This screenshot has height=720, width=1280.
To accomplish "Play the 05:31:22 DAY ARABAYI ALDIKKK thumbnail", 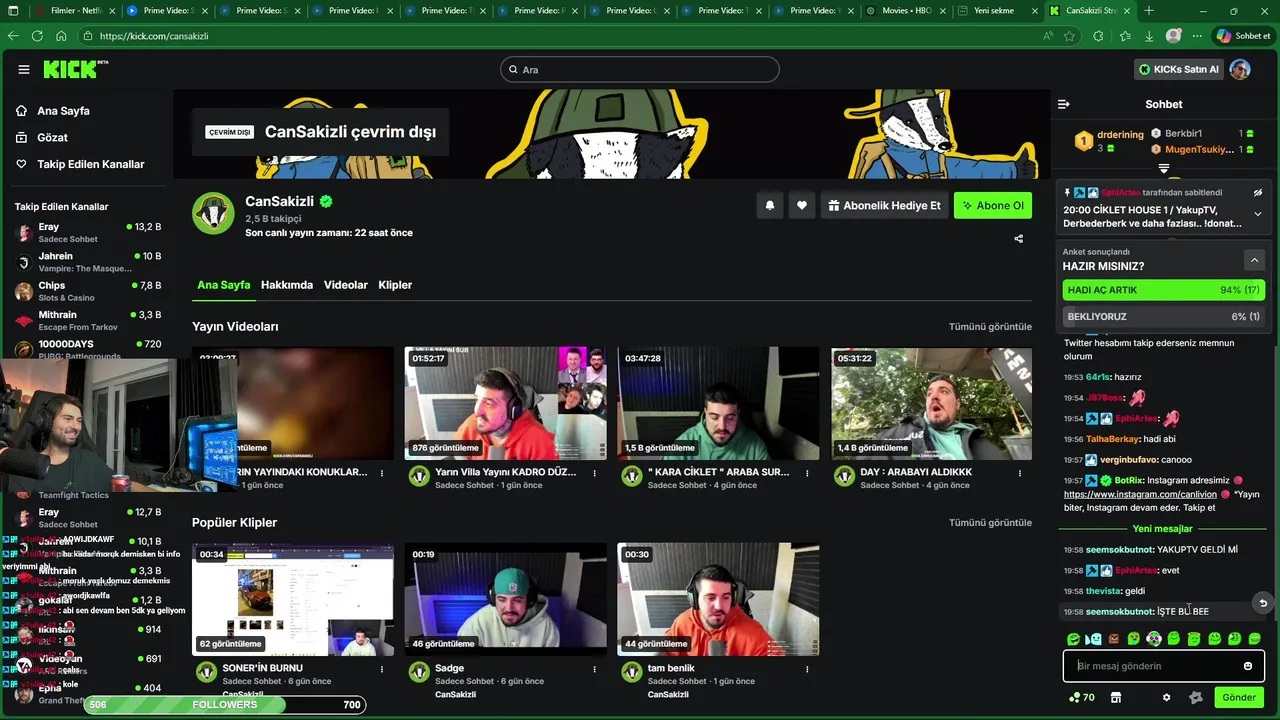I will point(931,403).
